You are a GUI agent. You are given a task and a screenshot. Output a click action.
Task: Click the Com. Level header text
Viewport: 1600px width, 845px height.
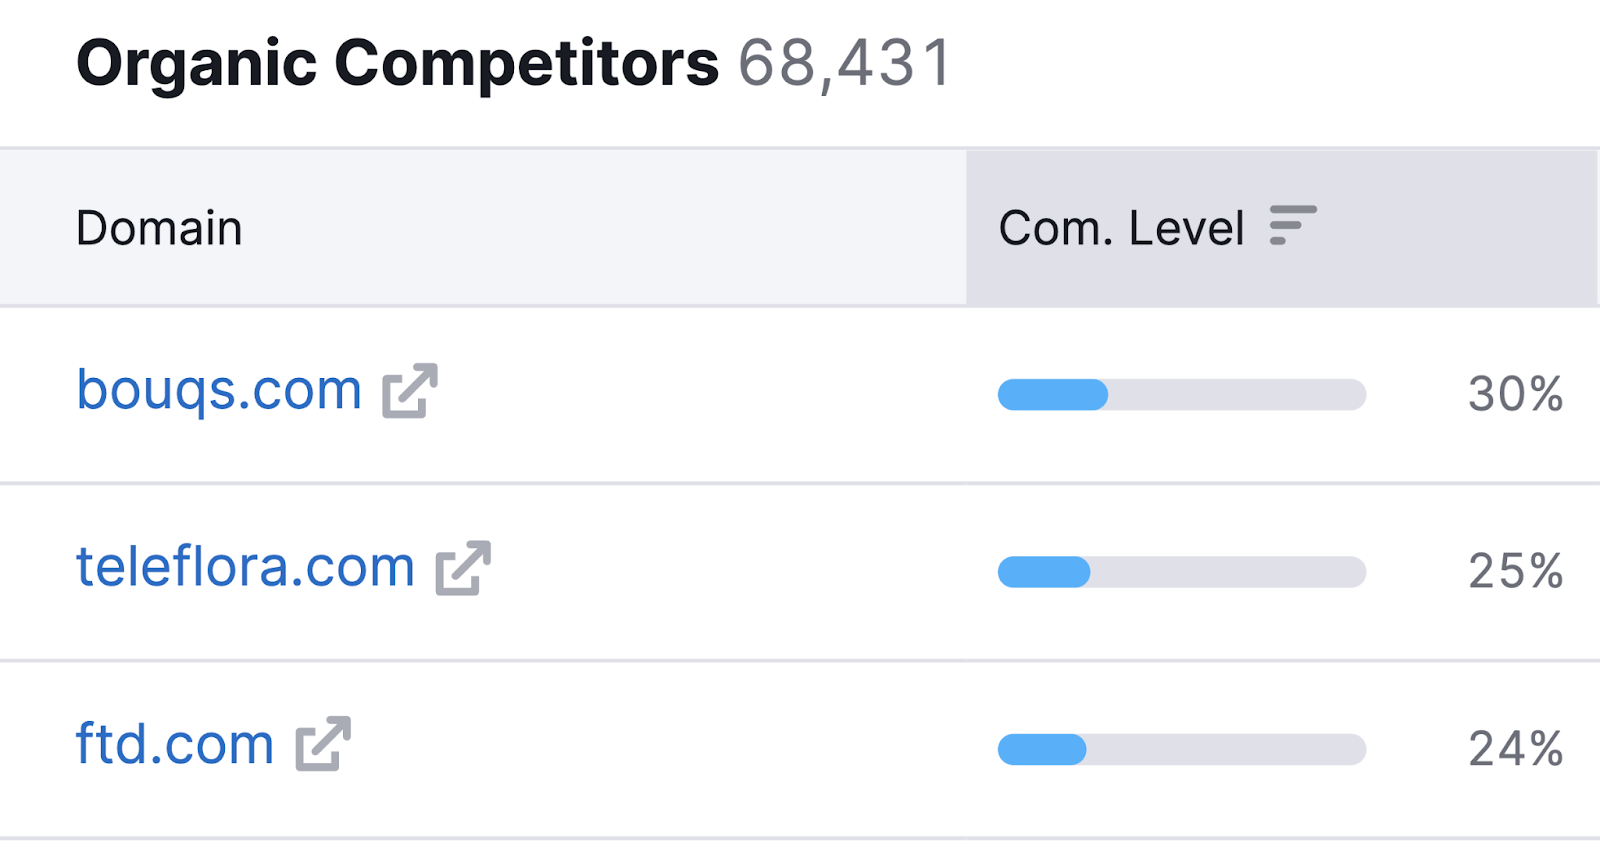point(1122,228)
